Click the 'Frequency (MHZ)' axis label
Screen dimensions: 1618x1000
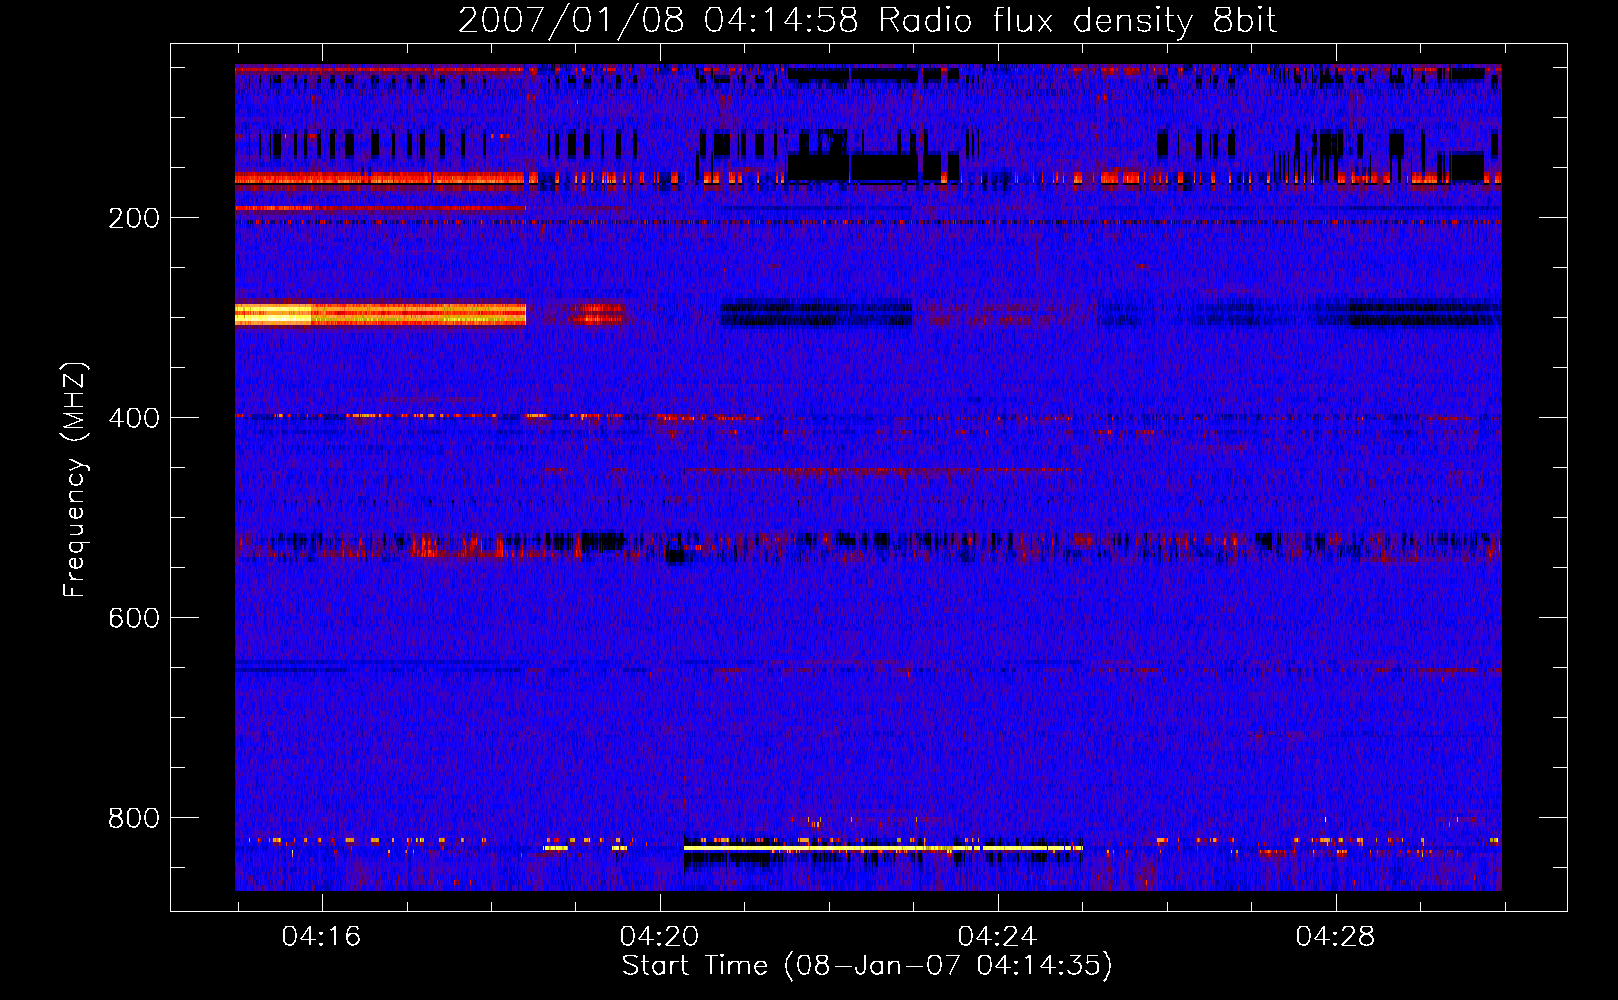coord(75,479)
